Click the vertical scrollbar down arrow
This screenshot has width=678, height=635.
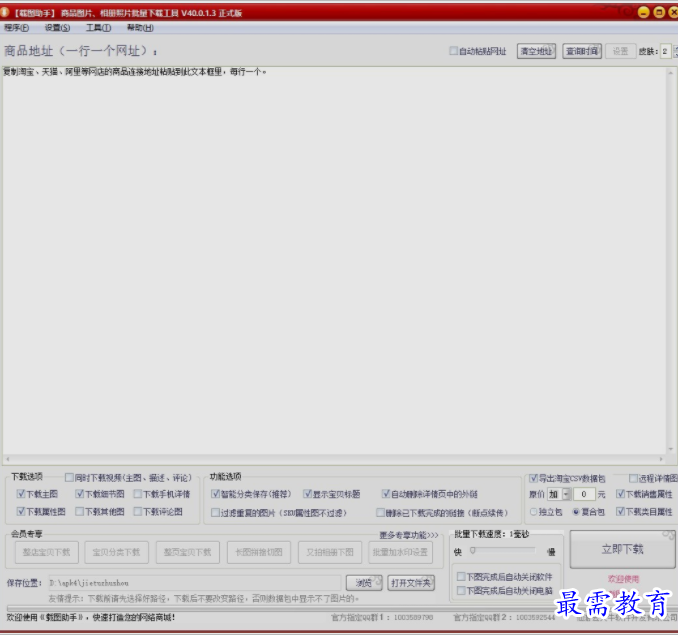click(671, 450)
